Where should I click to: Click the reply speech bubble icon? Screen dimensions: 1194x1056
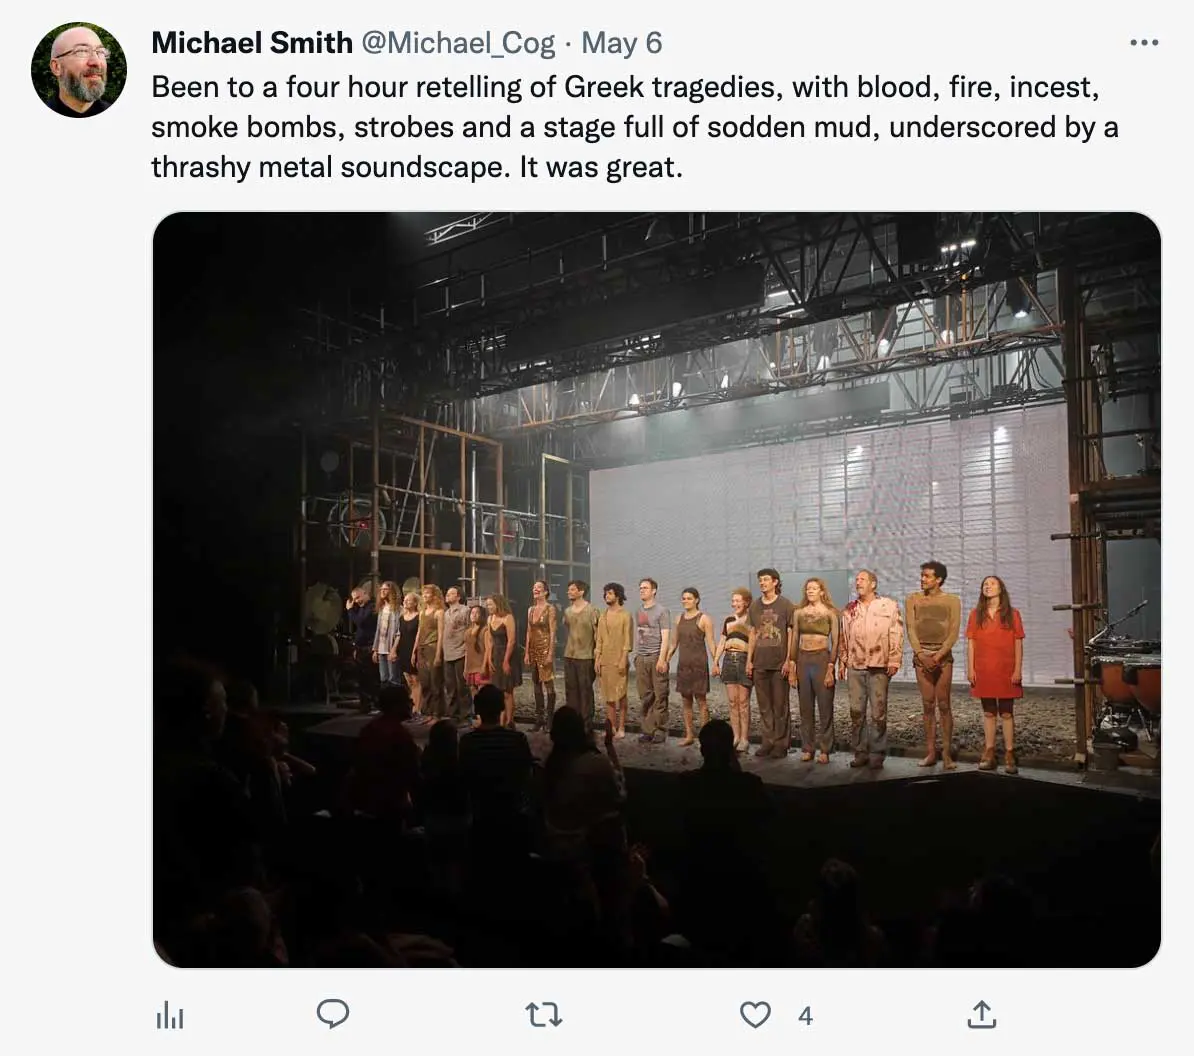click(333, 1014)
